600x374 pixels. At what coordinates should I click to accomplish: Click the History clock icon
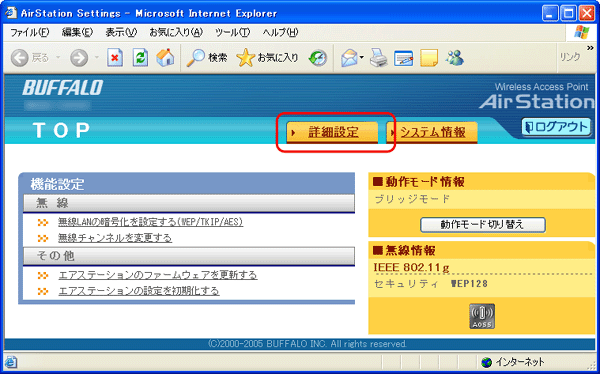[318, 58]
